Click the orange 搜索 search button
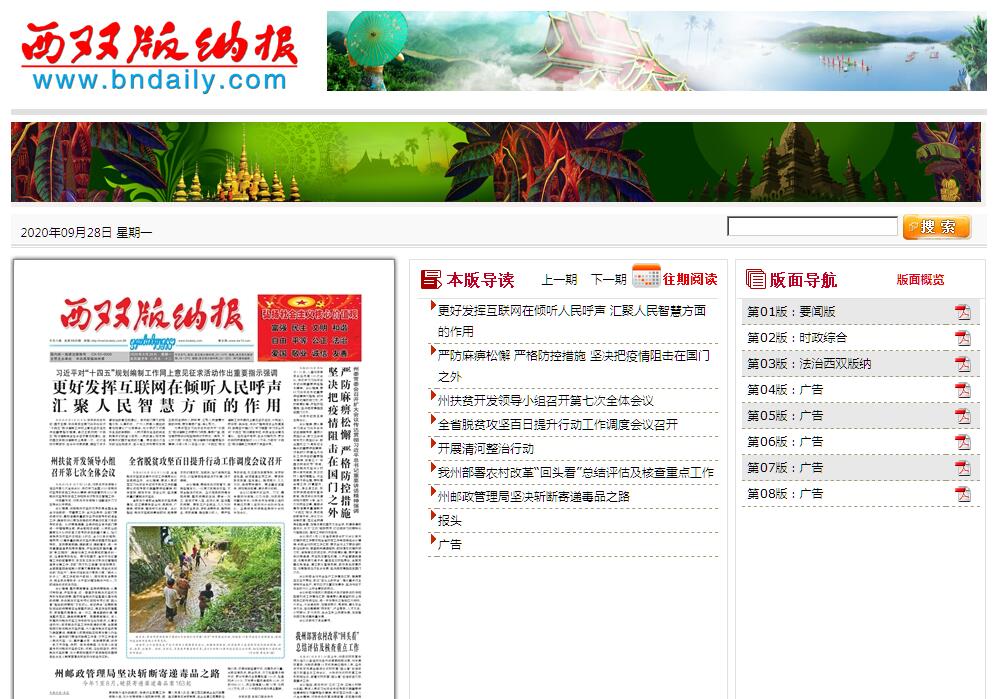 (936, 227)
